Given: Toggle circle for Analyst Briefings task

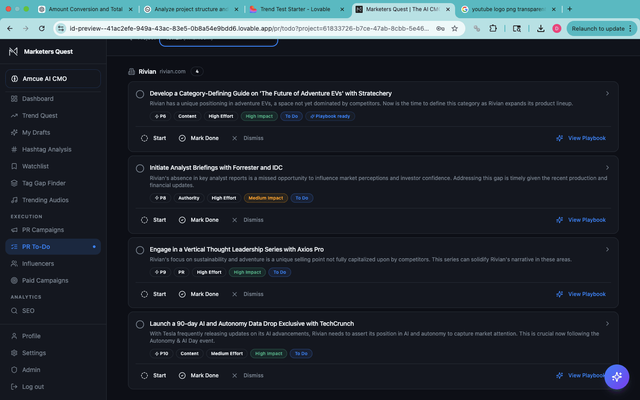Looking at the screenshot, I should coord(140,168).
